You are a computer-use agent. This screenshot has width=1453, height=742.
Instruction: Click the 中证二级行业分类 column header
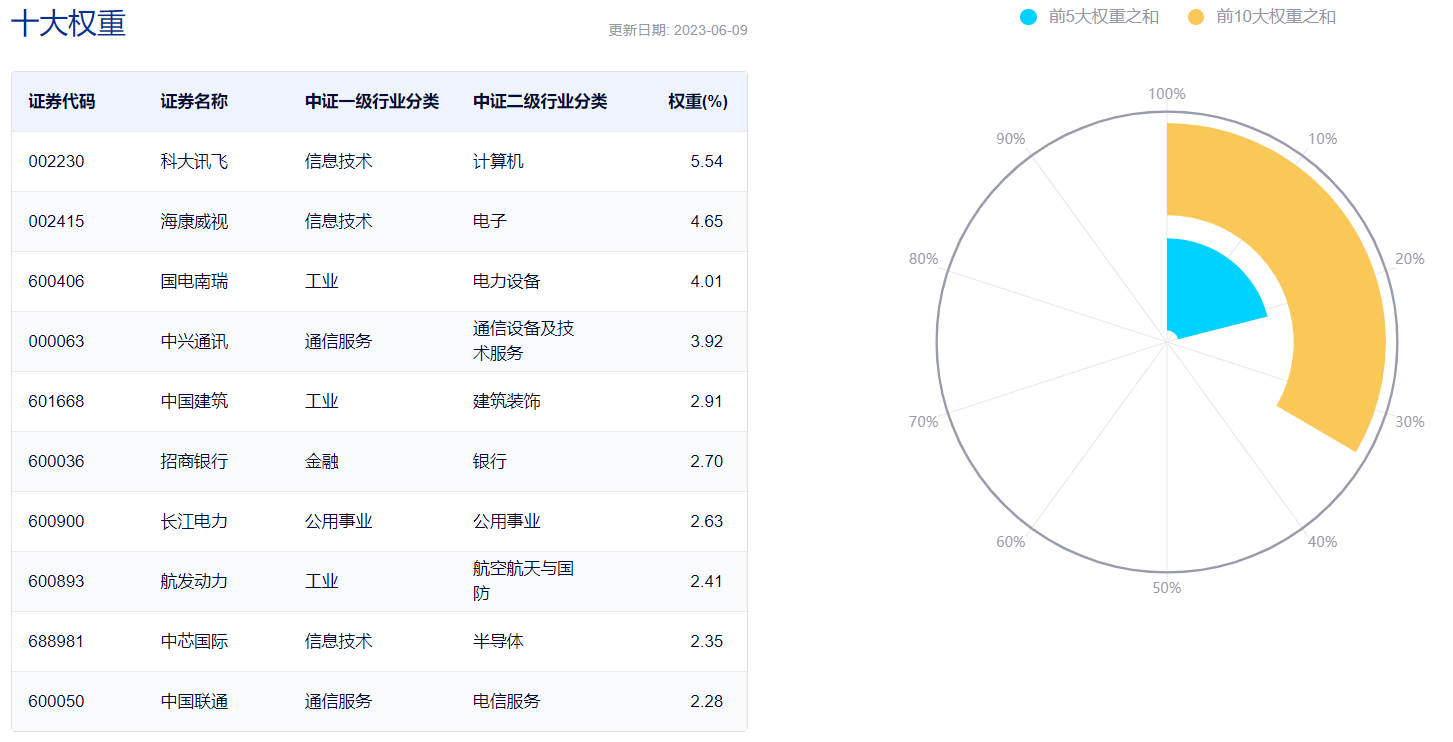point(540,102)
